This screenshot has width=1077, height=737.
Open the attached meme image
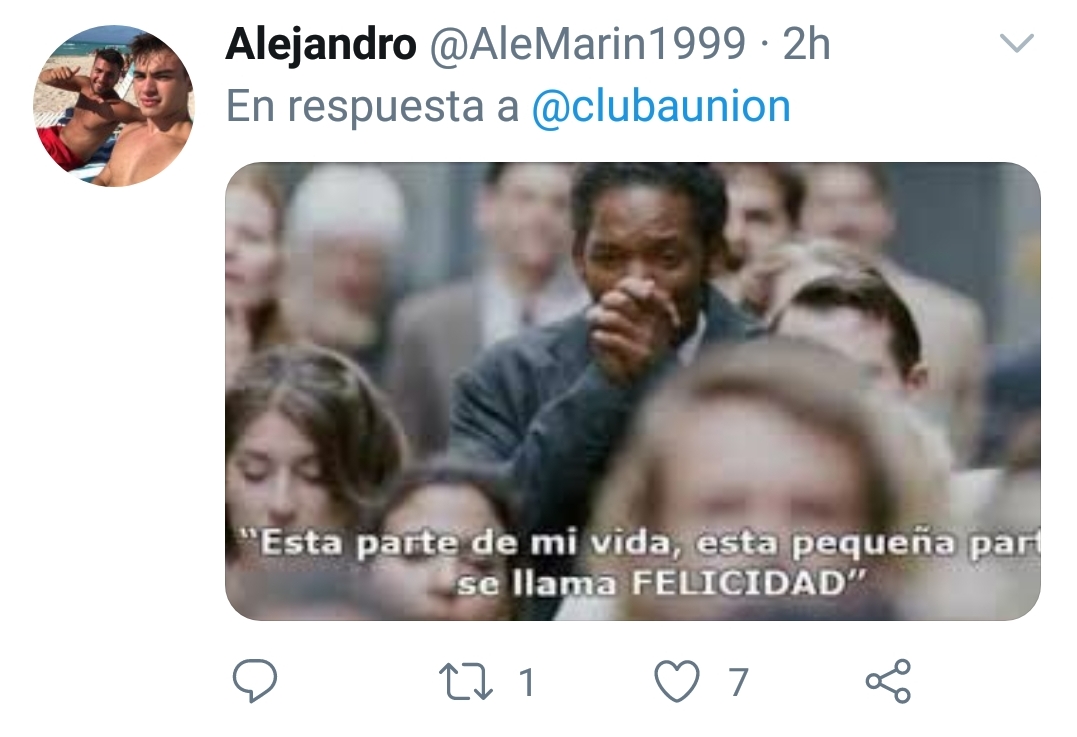point(633,391)
